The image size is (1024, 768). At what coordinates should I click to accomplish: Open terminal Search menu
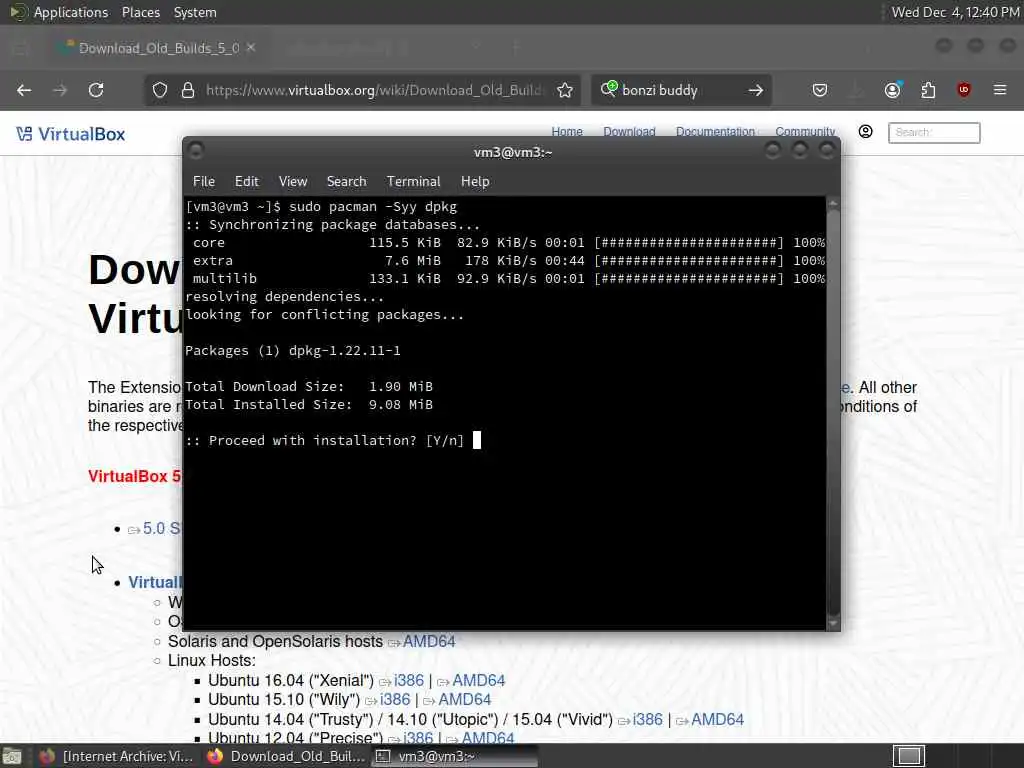click(346, 182)
